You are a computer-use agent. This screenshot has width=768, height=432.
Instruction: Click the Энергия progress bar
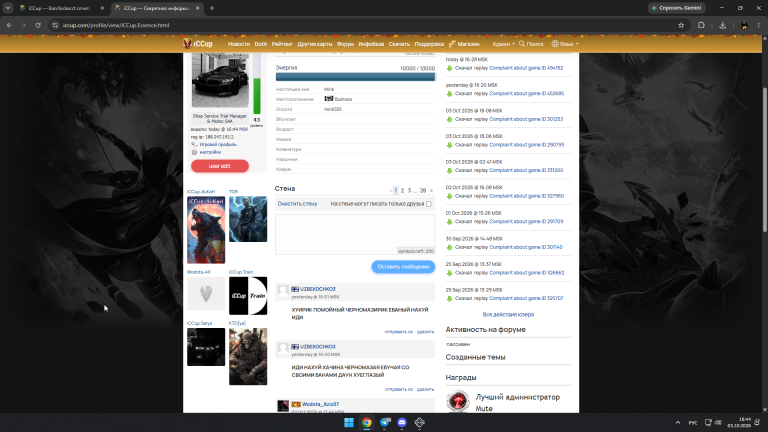[355, 77]
